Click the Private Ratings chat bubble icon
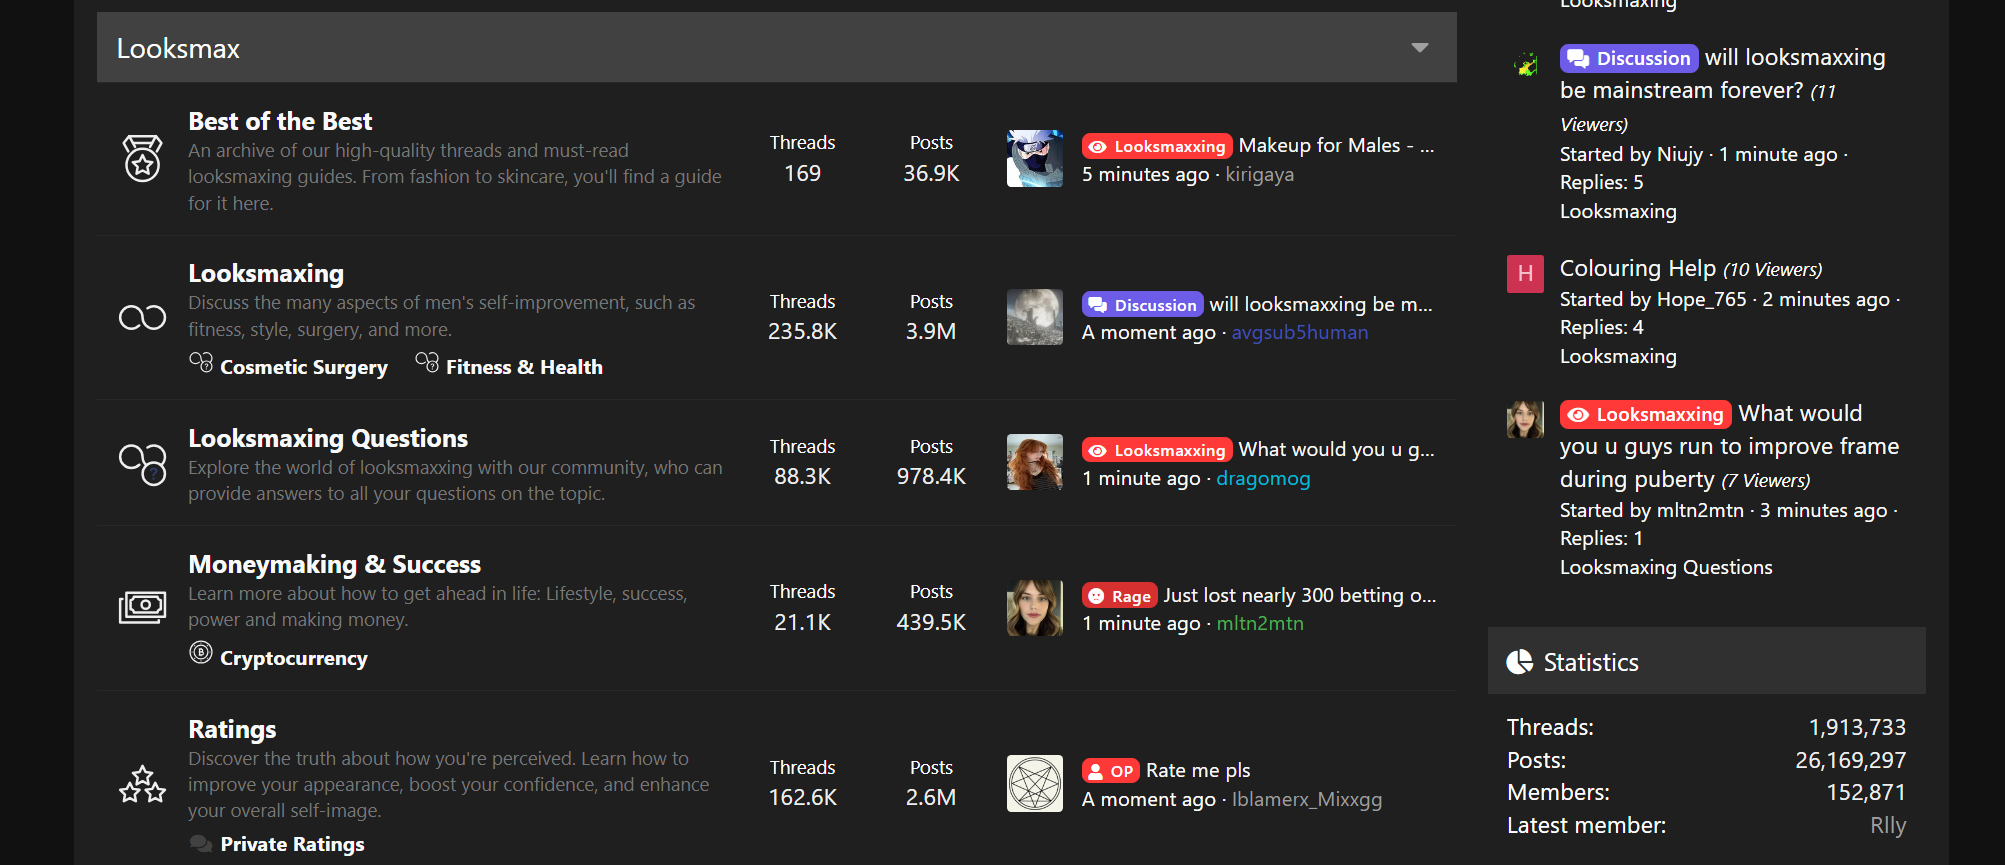Screen dimensions: 2005x865 click(201, 843)
